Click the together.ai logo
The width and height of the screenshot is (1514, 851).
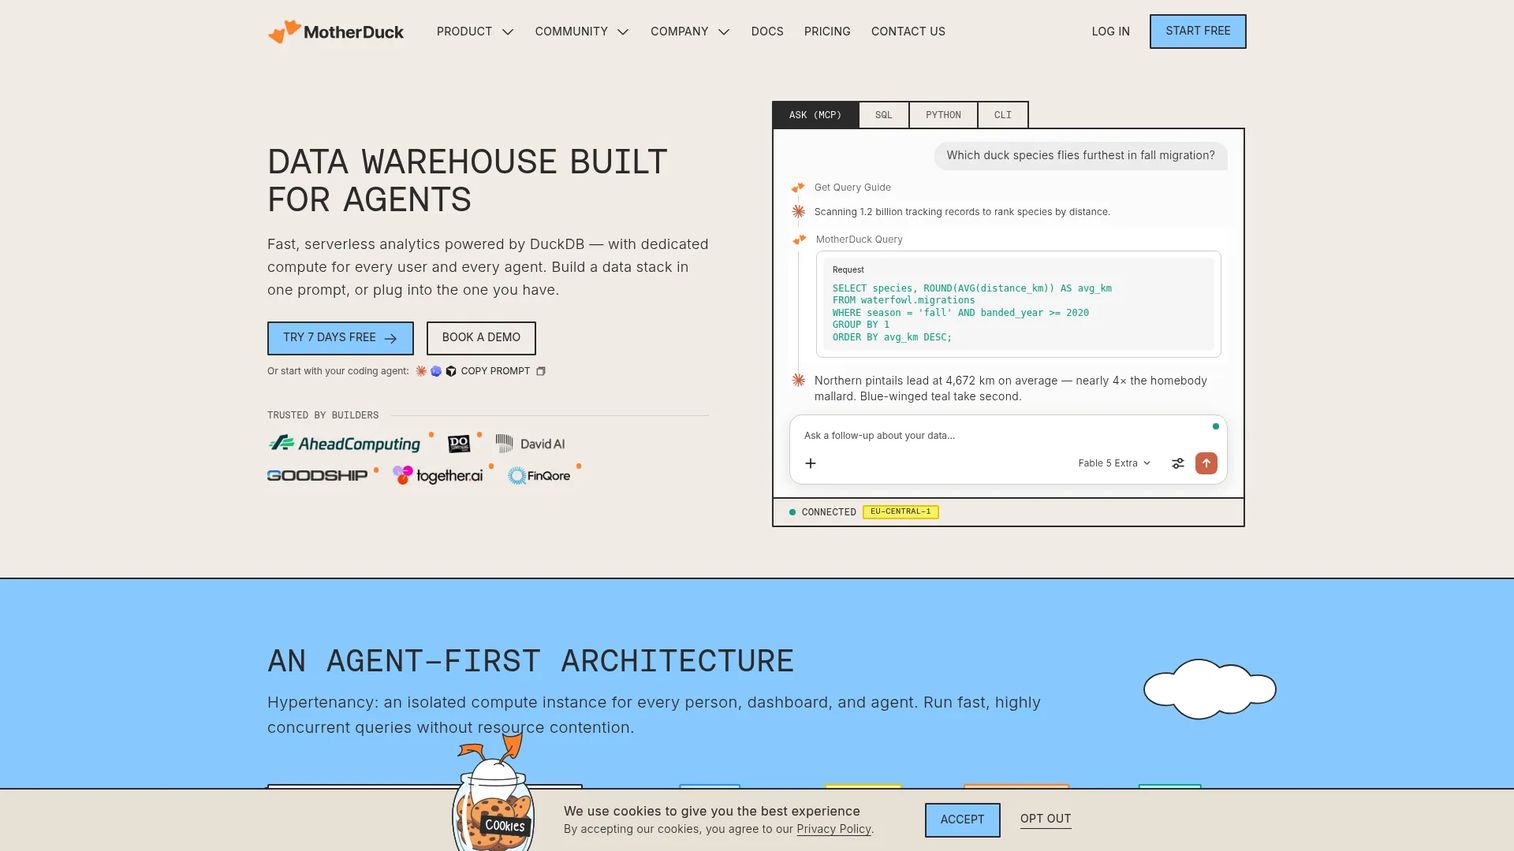coord(438,475)
